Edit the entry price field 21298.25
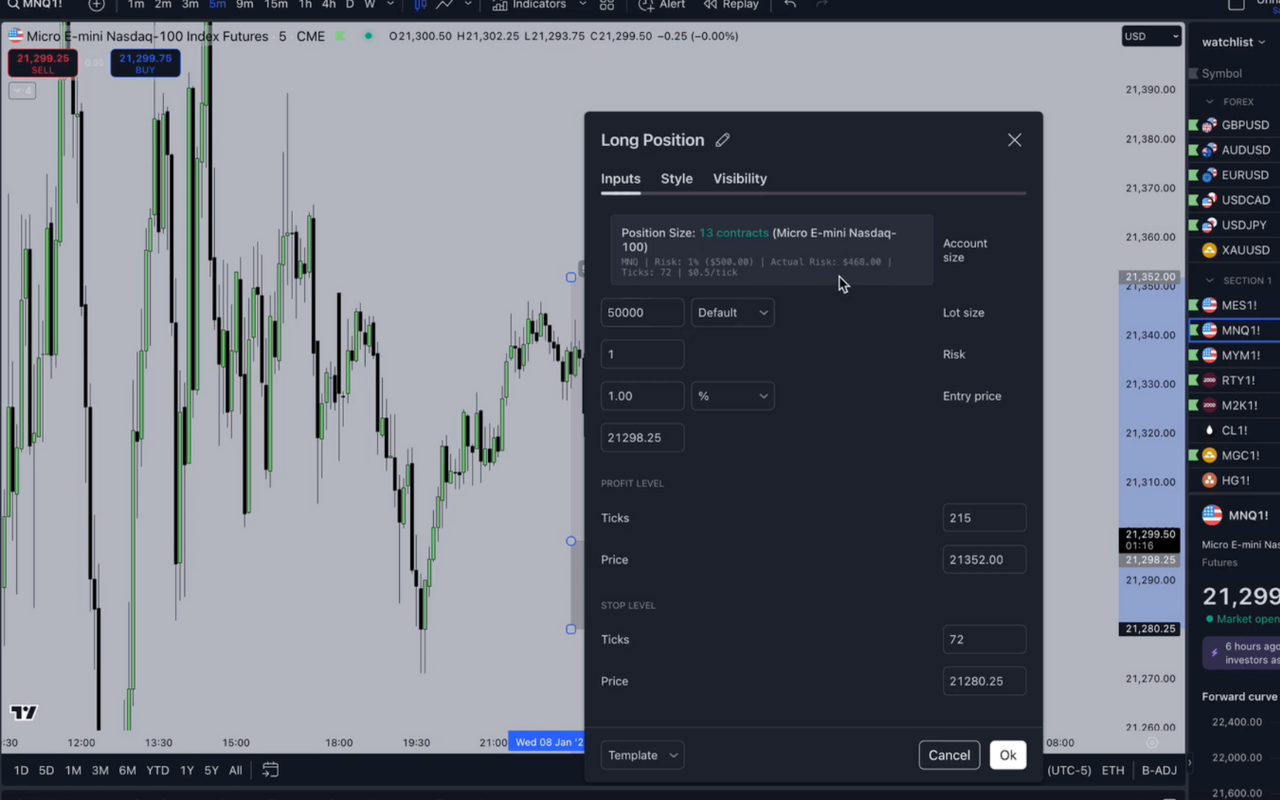Viewport: 1280px width, 800px height. [x=643, y=437]
